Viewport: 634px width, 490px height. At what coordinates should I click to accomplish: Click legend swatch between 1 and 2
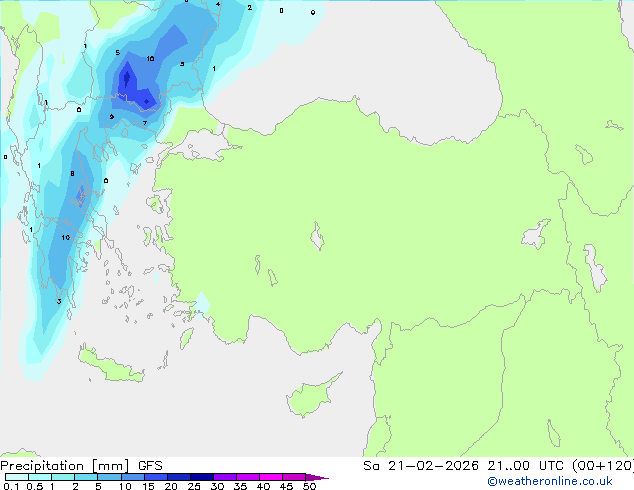63,477
